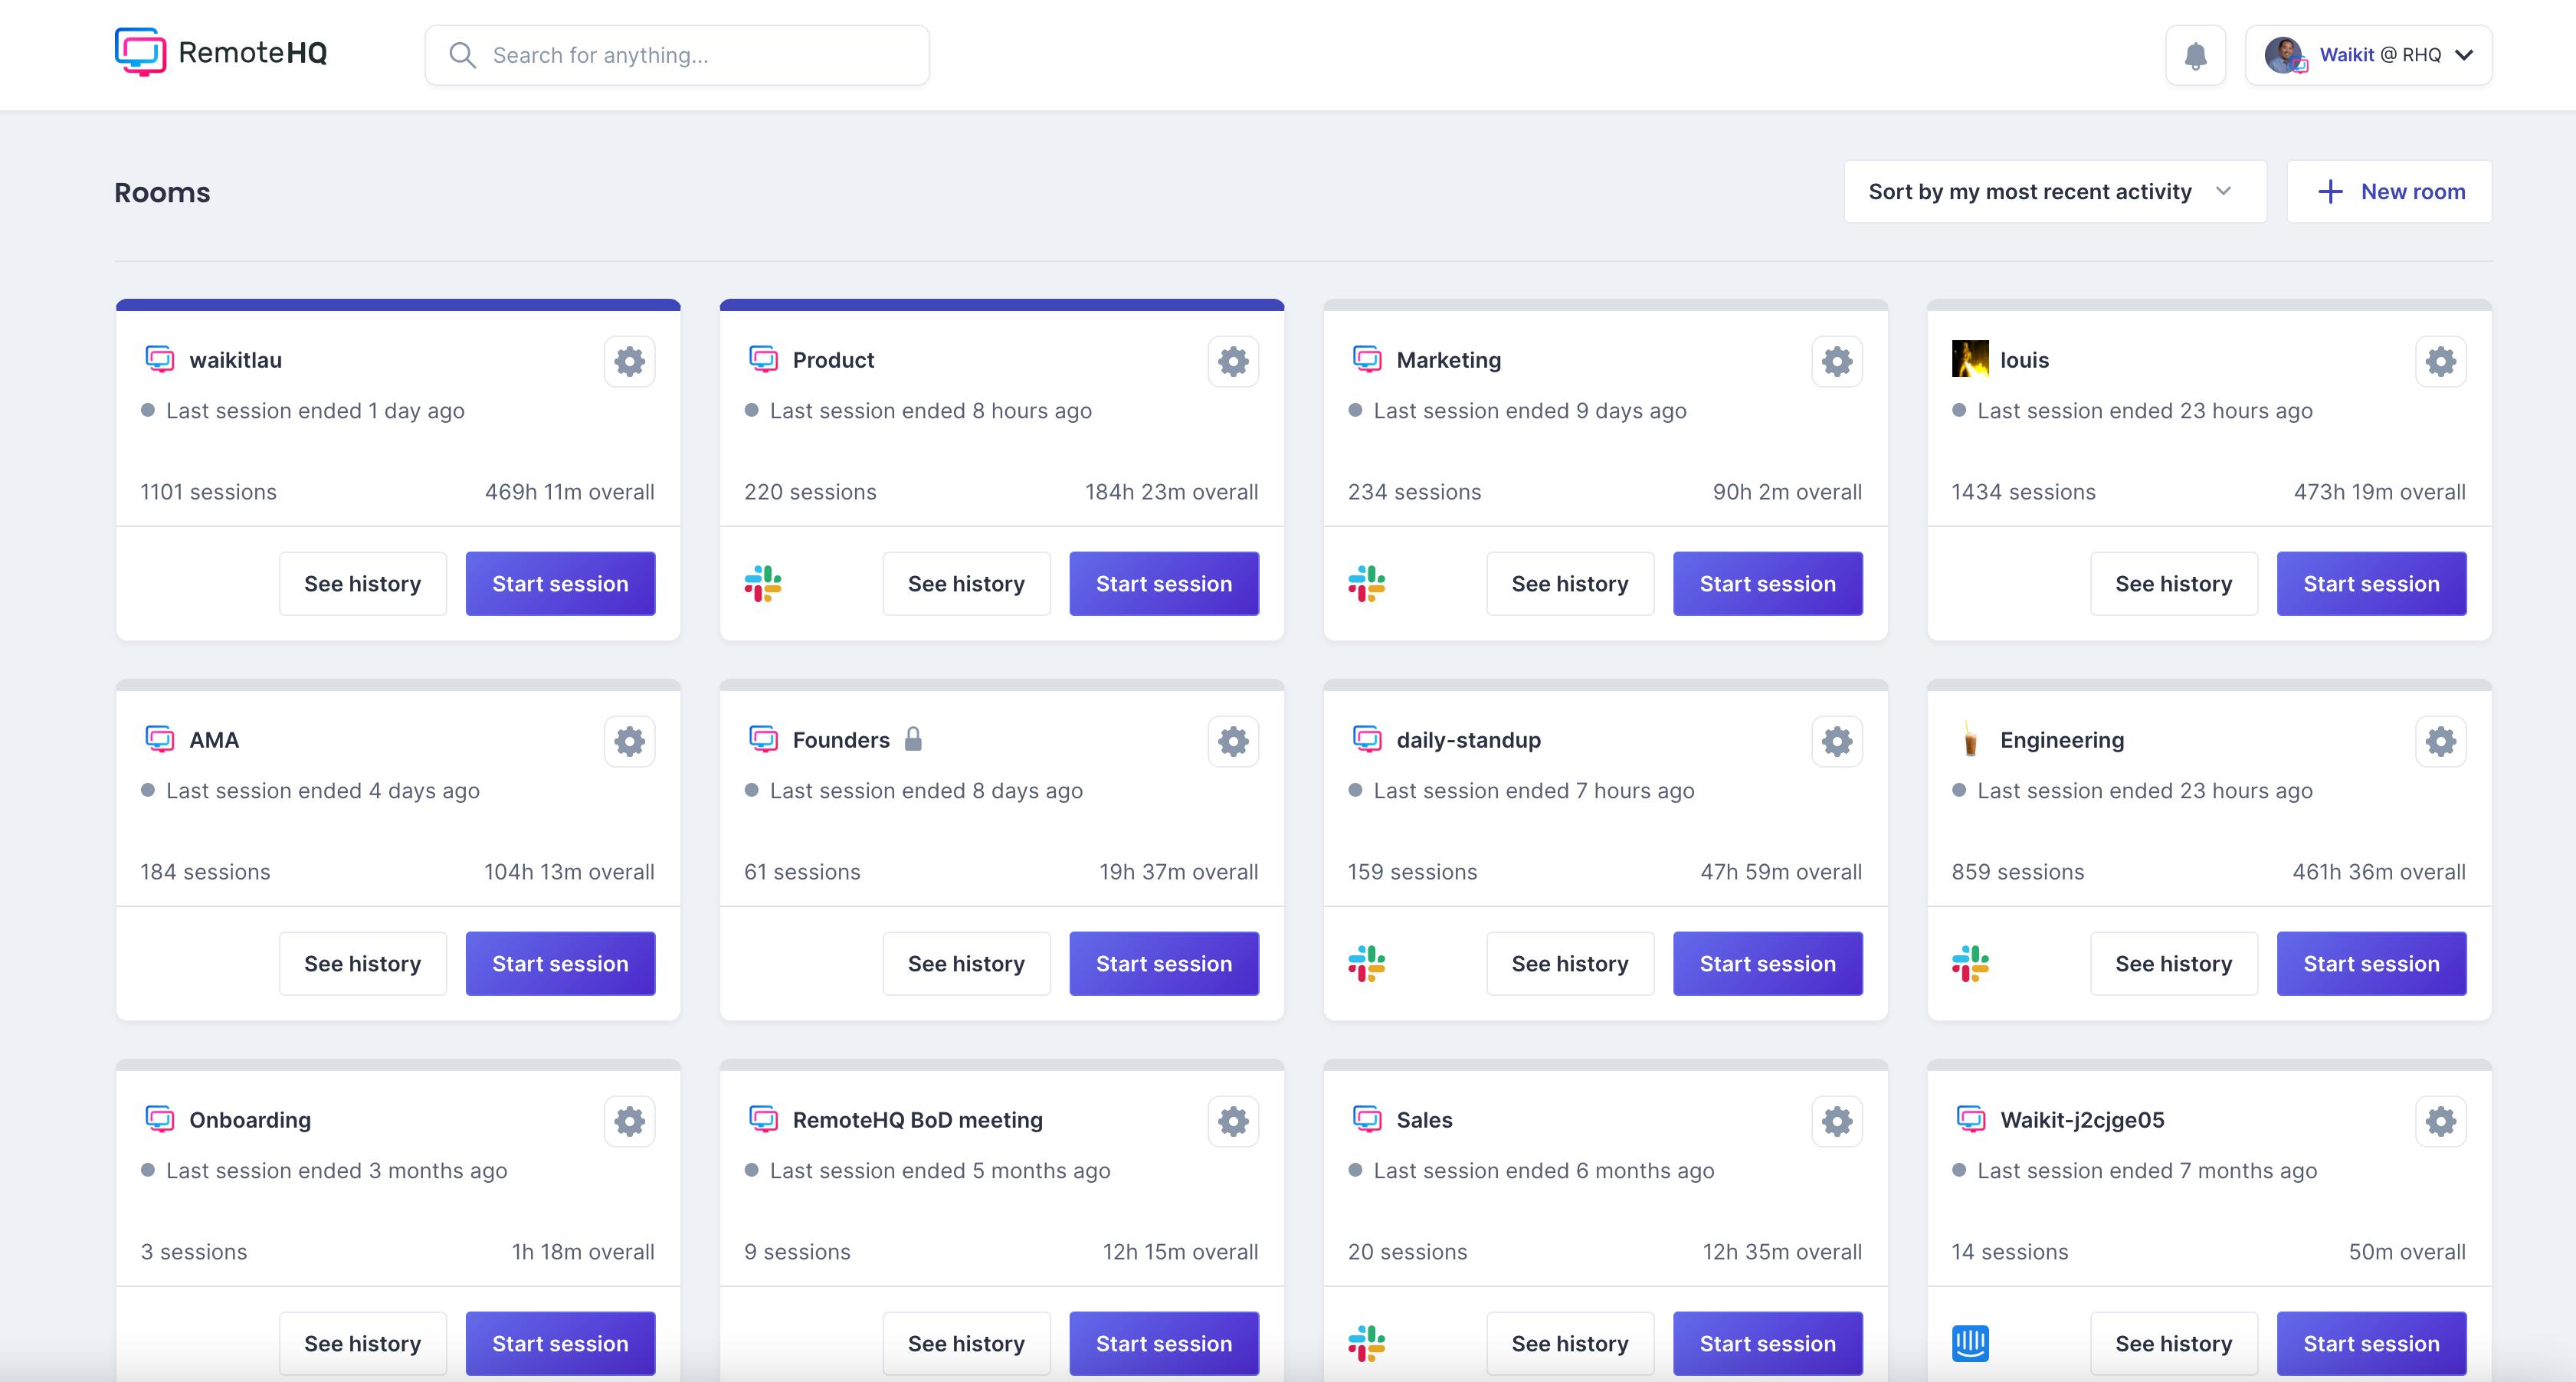Open settings gear for waikitlau room

click(x=629, y=361)
